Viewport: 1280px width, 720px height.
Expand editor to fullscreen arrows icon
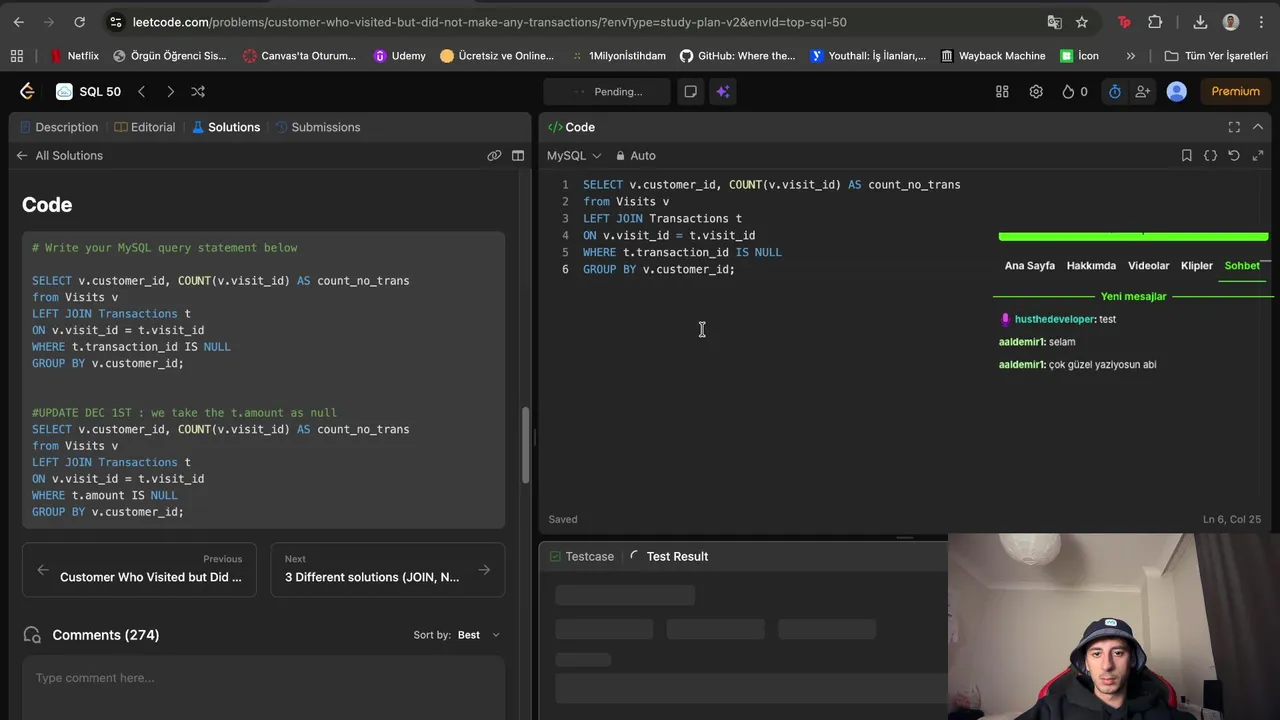pyautogui.click(x=1258, y=155)
